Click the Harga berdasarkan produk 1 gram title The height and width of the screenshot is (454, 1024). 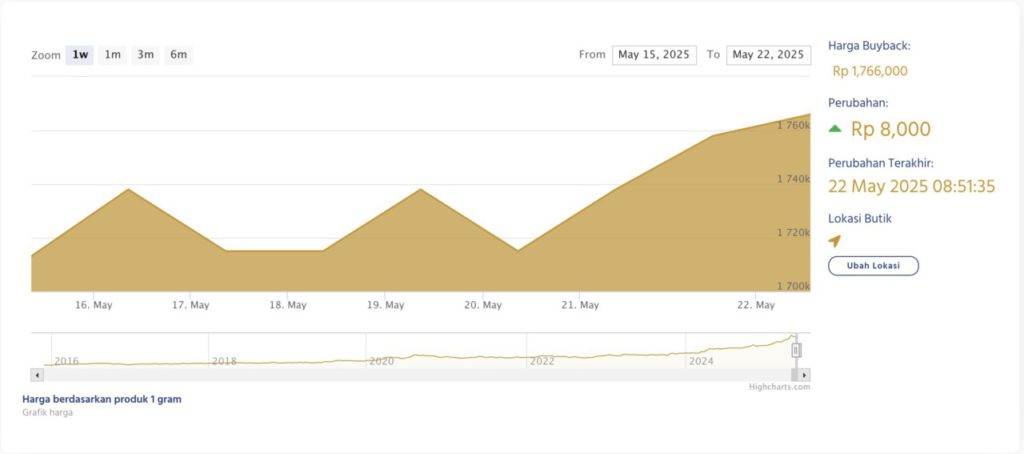102,399
